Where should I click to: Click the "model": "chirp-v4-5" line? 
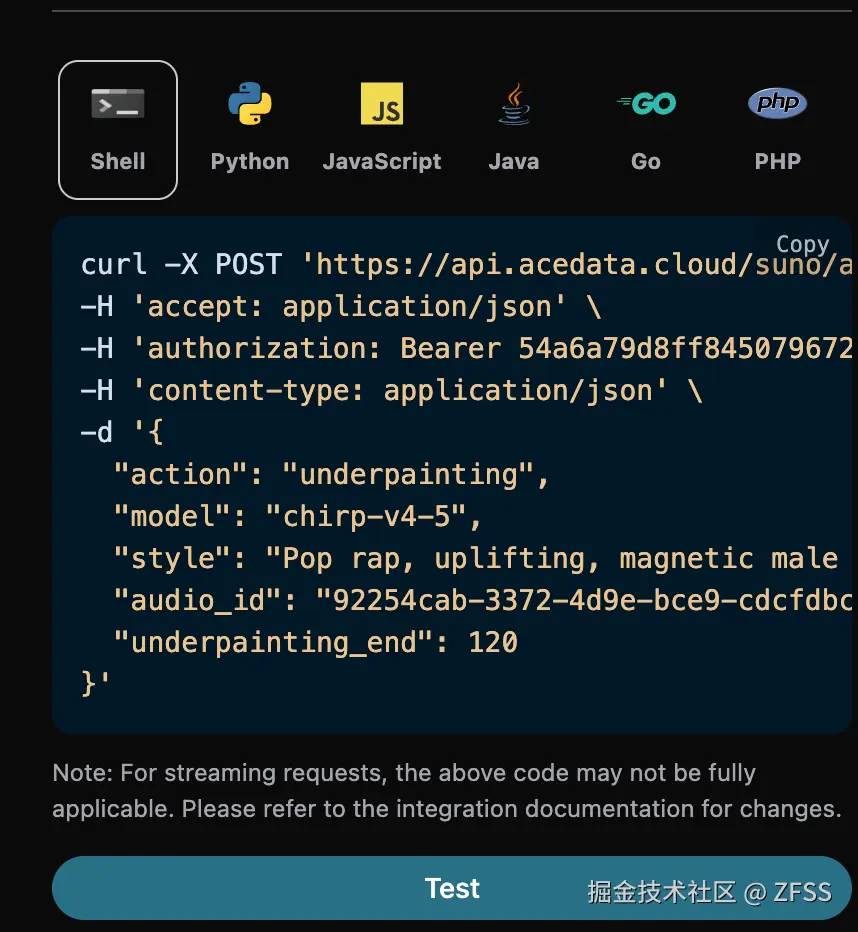pyautogui.click(x=298, y=517)
